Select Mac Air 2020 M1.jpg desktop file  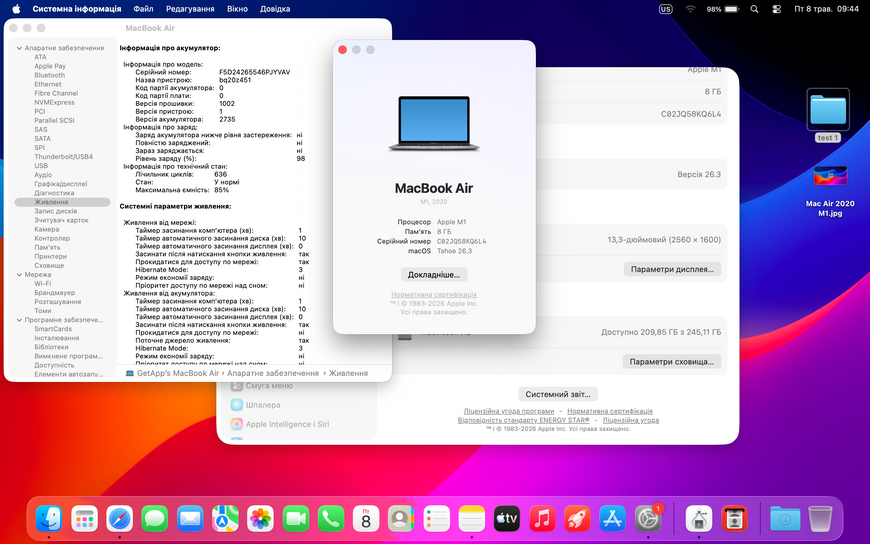pyautogui.click(x=830, y=192)
